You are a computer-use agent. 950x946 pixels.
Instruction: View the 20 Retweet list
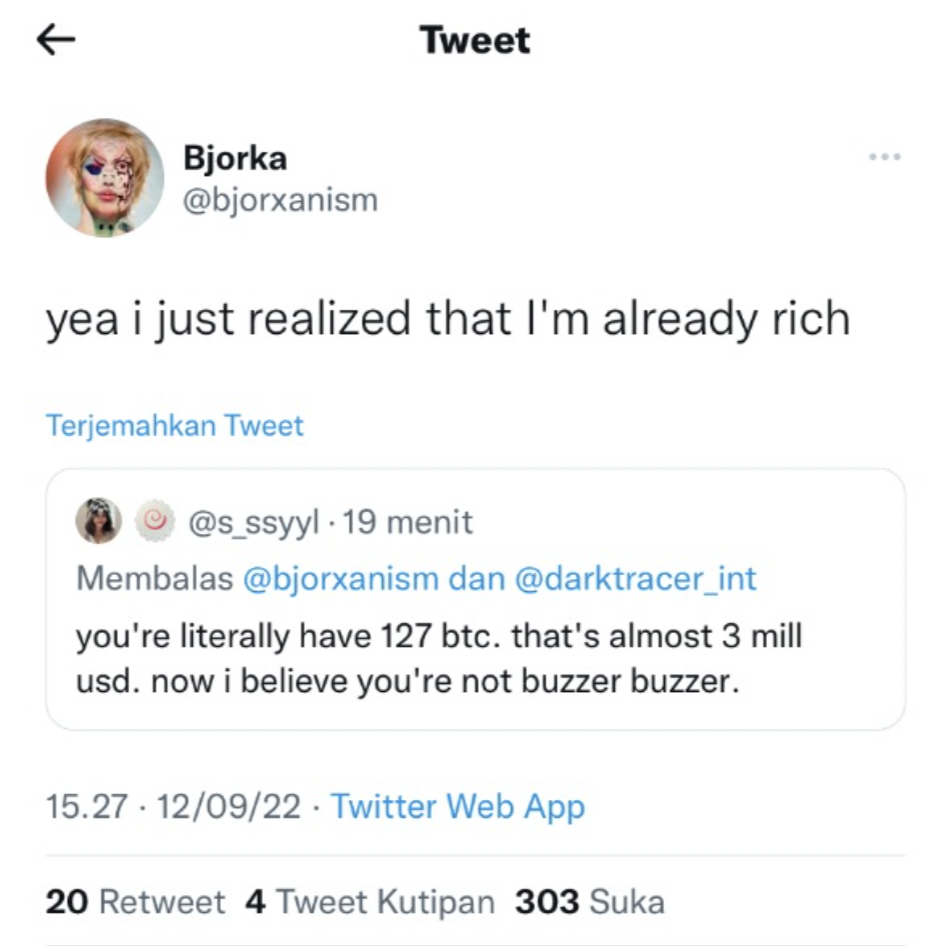(135, 902)
